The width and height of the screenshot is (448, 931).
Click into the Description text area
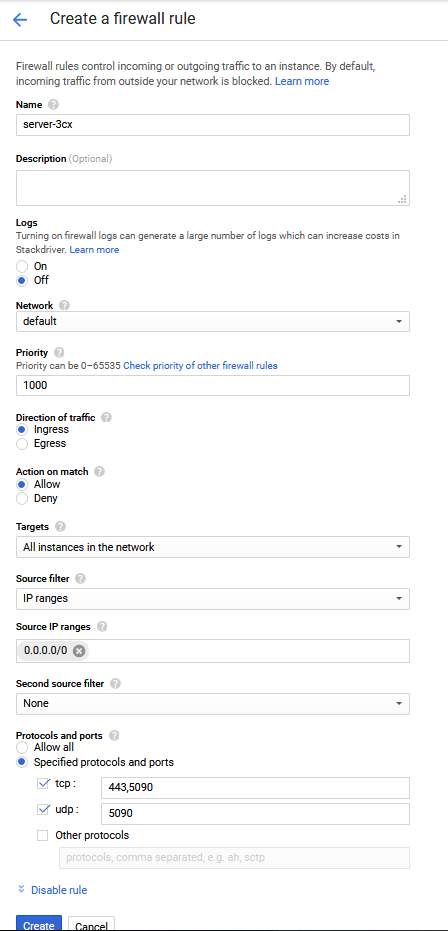coord(212,188)
